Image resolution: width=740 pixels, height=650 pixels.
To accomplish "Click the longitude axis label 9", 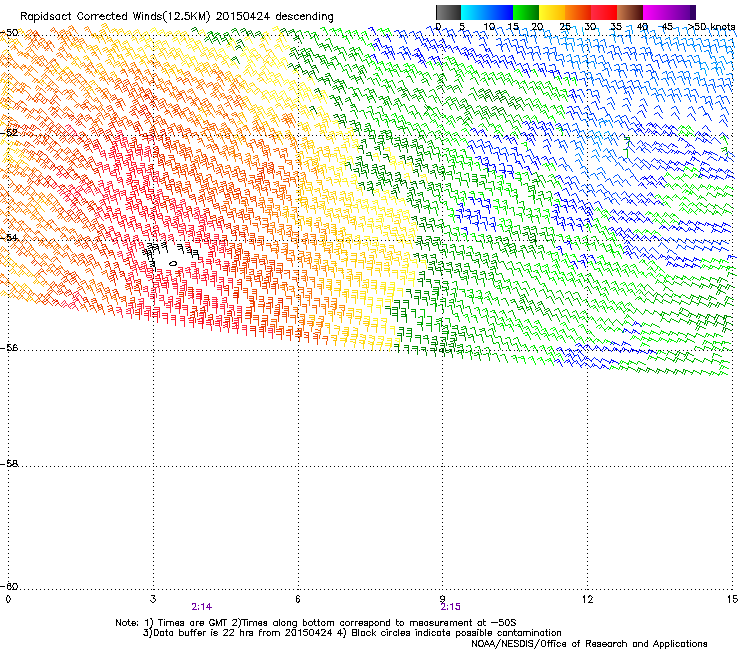I will pyautogui.click(x=443, y=599).
